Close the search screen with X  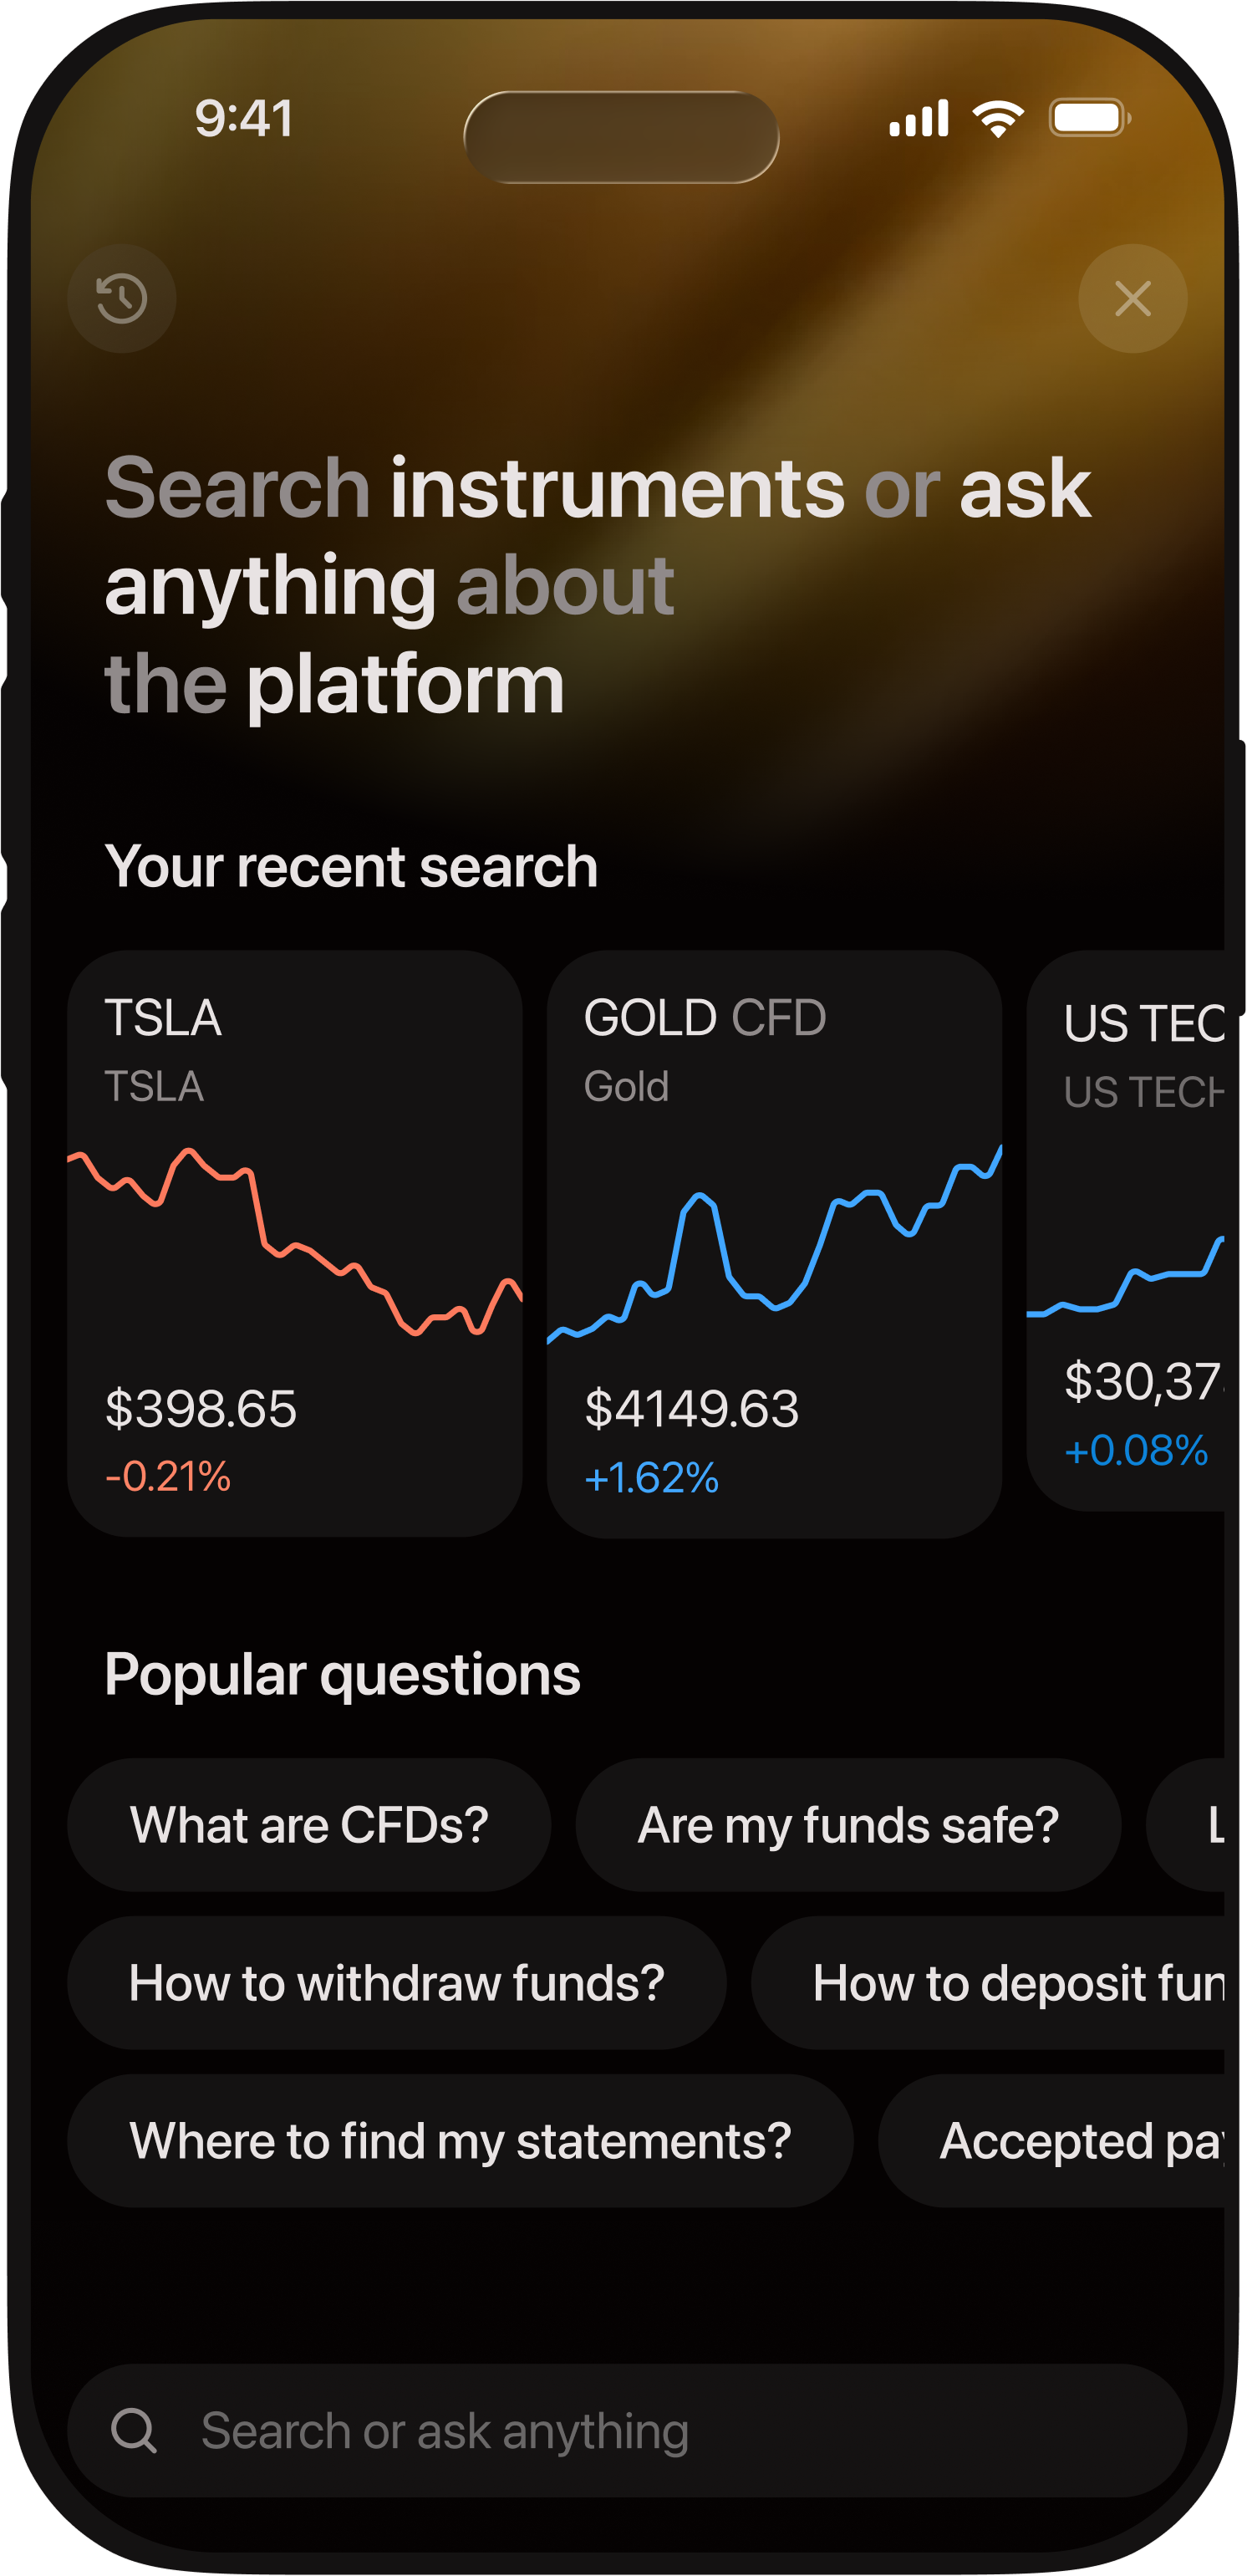click(x=1133, y=299)
